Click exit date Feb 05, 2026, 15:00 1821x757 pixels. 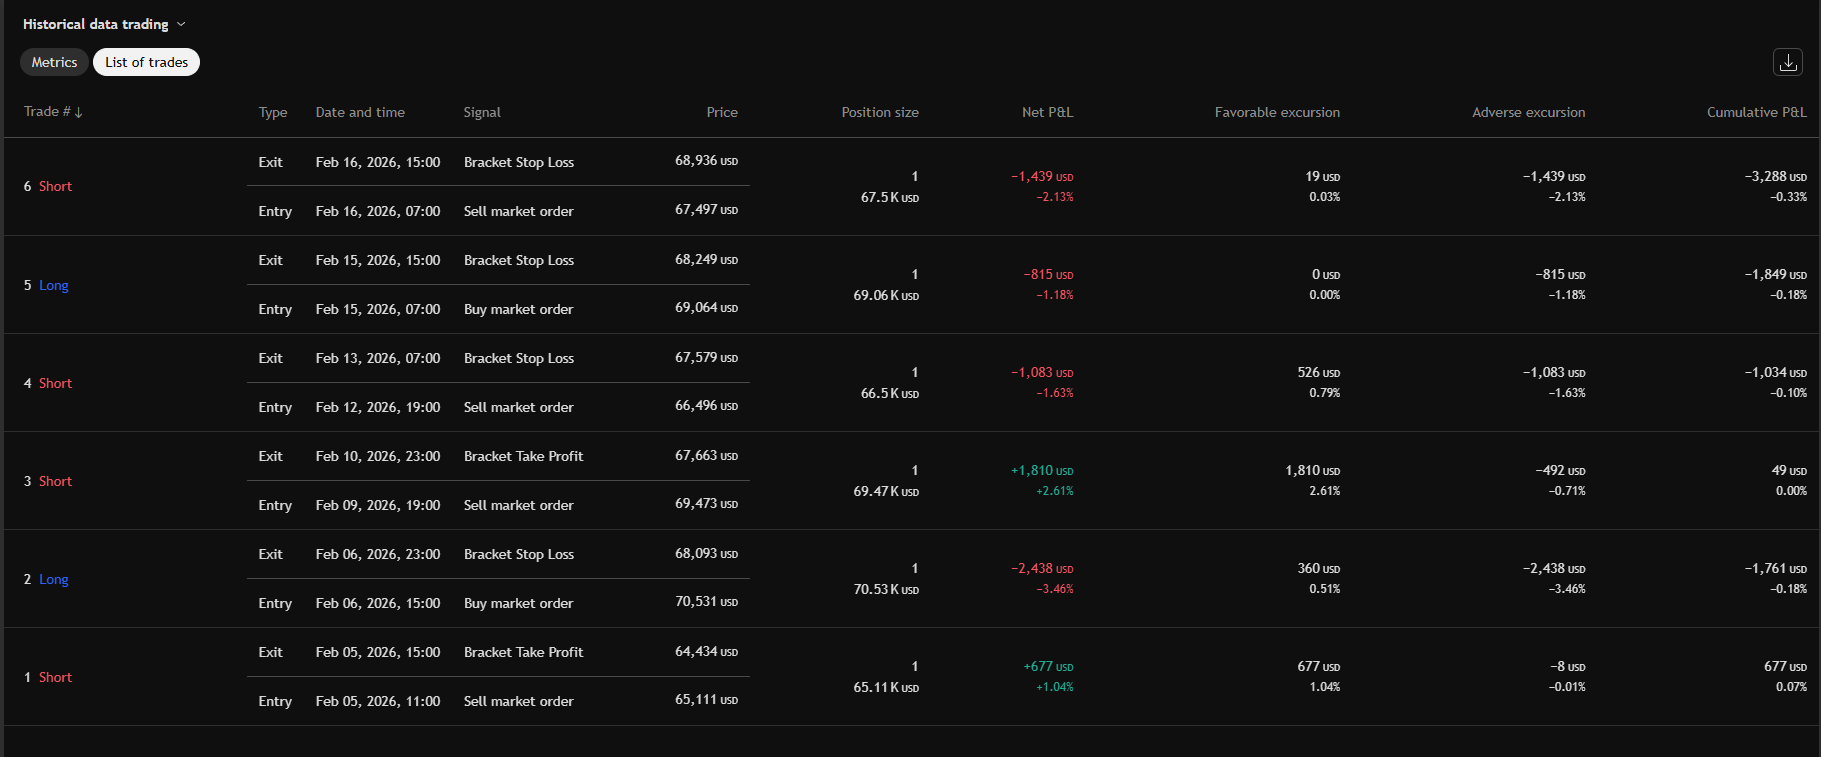tap(378, 652)
